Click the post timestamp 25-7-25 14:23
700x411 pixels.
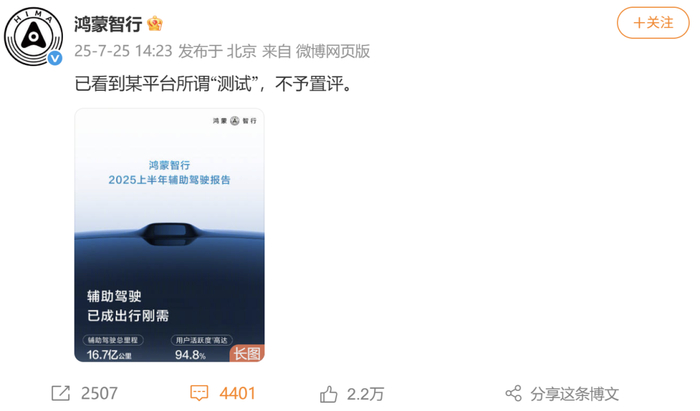[x=123, y=51]
